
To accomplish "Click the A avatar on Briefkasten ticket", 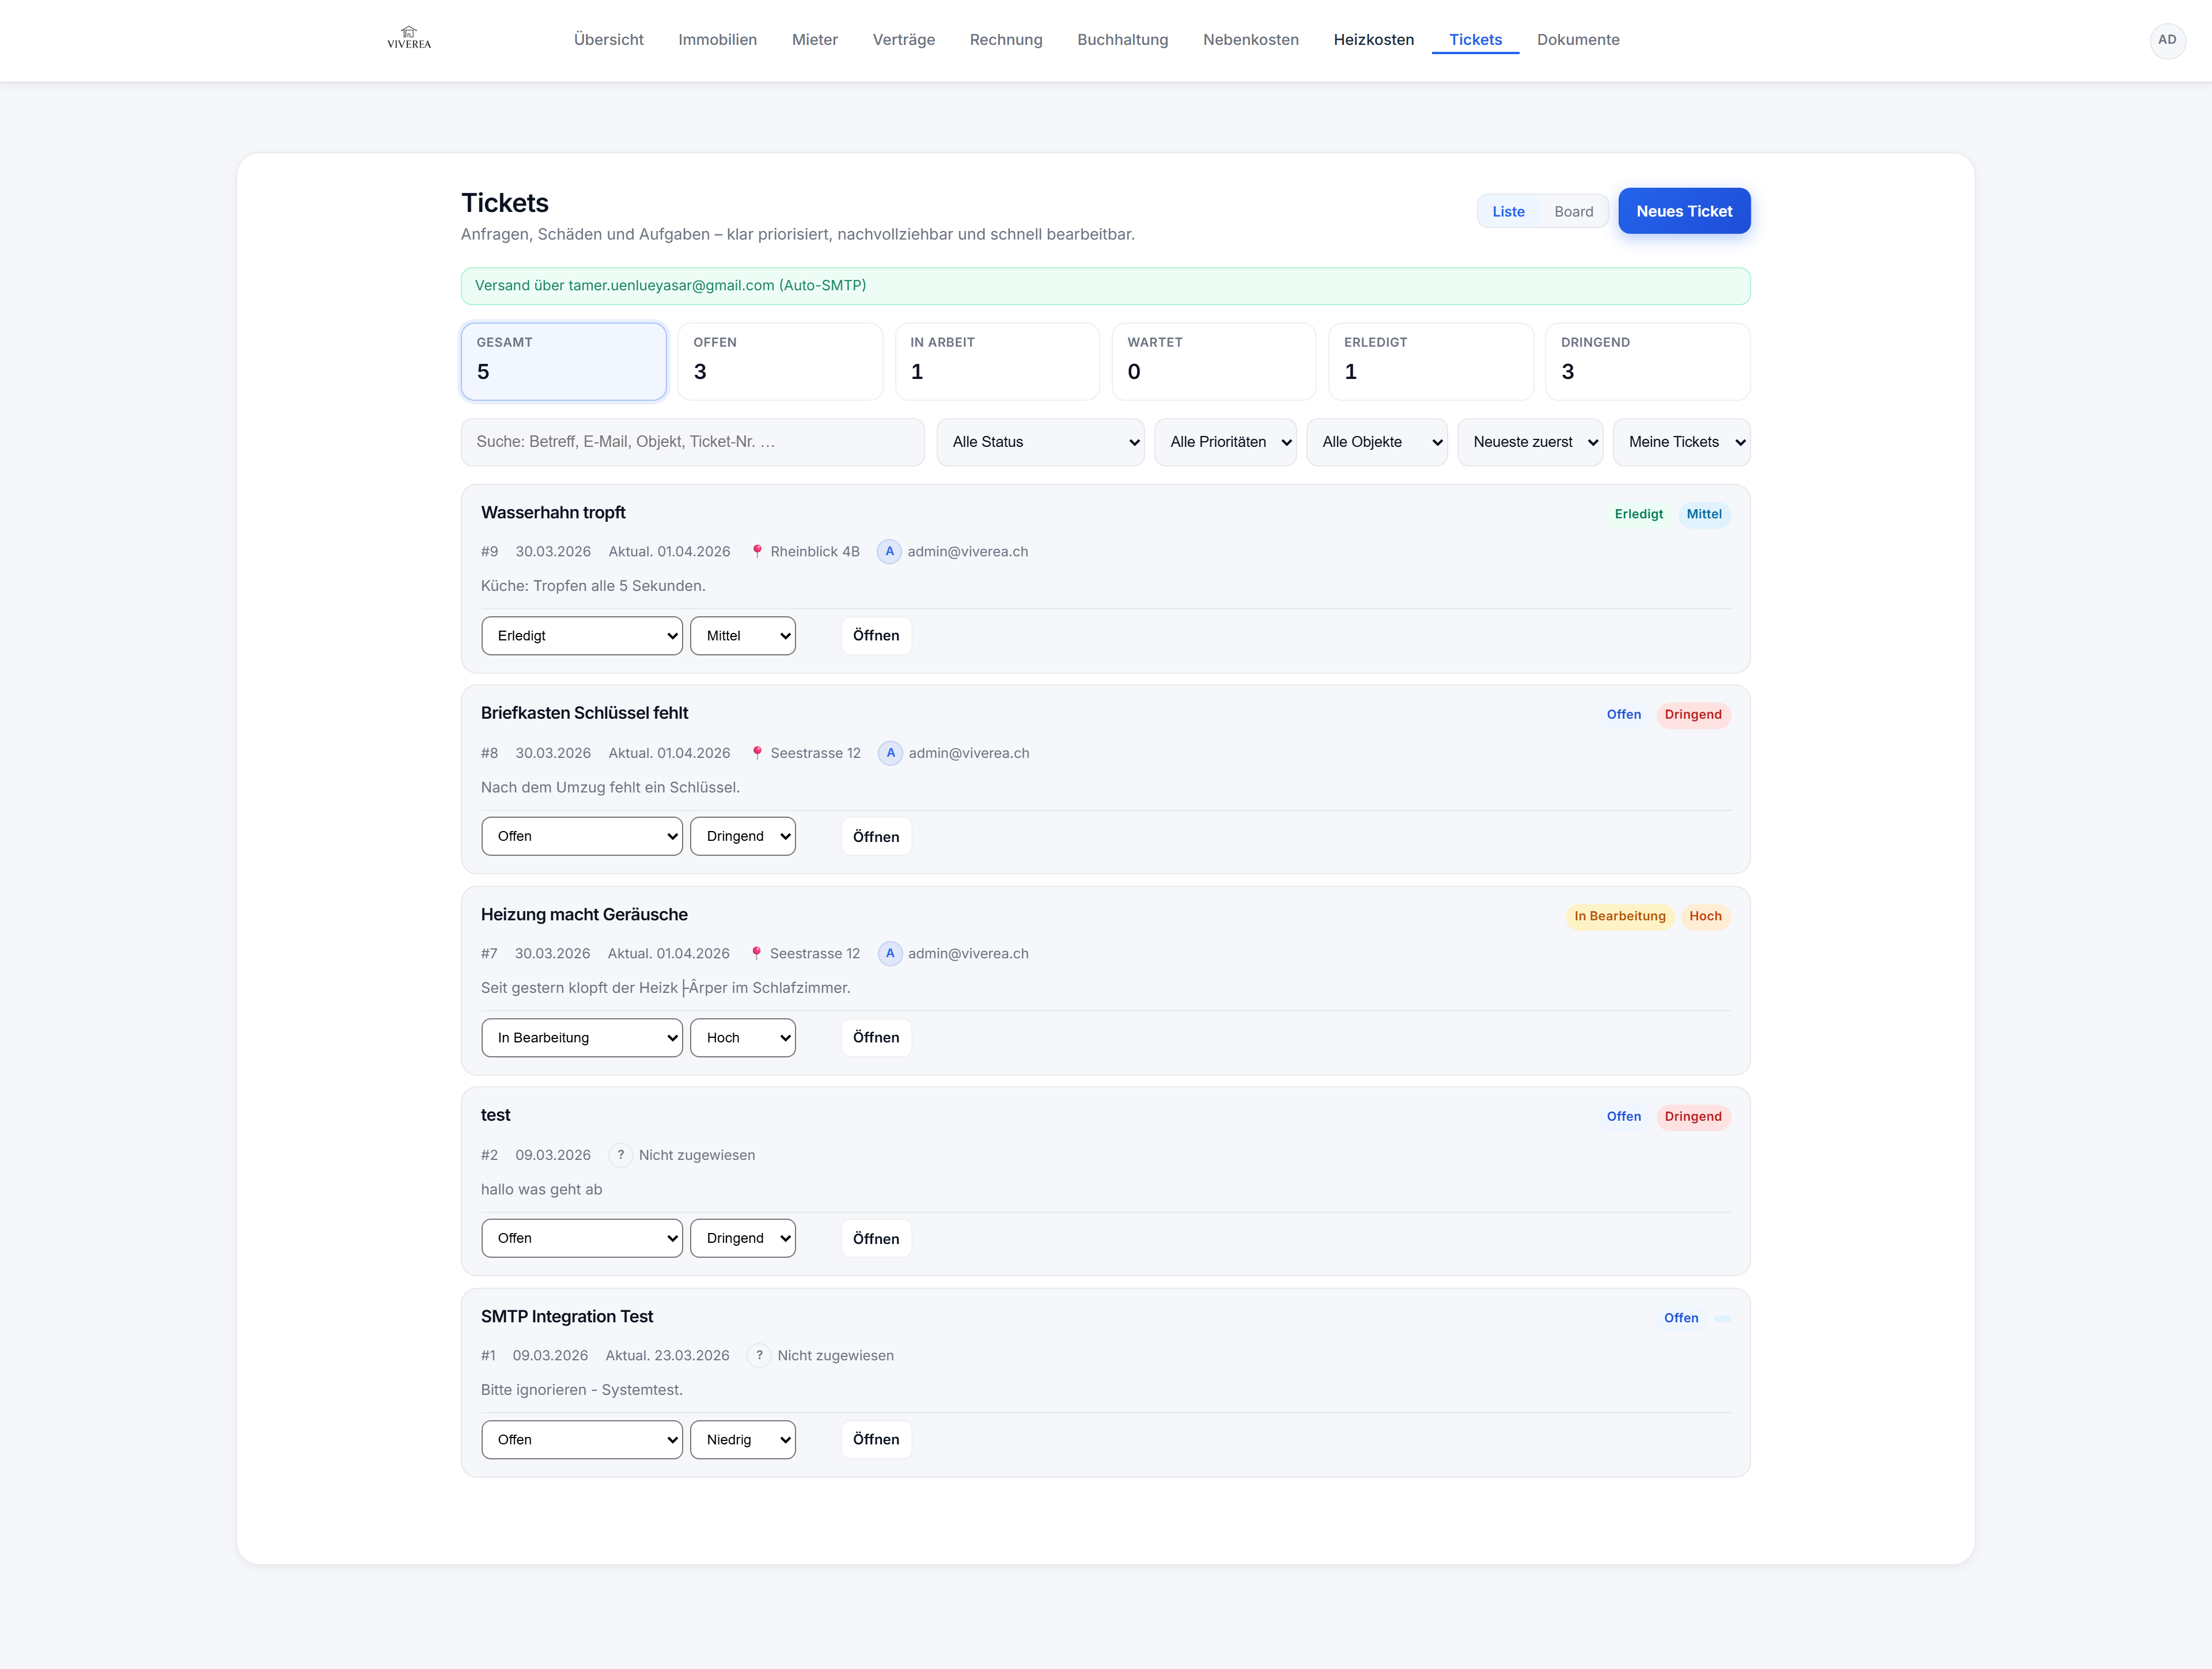I will coord(890,753).
